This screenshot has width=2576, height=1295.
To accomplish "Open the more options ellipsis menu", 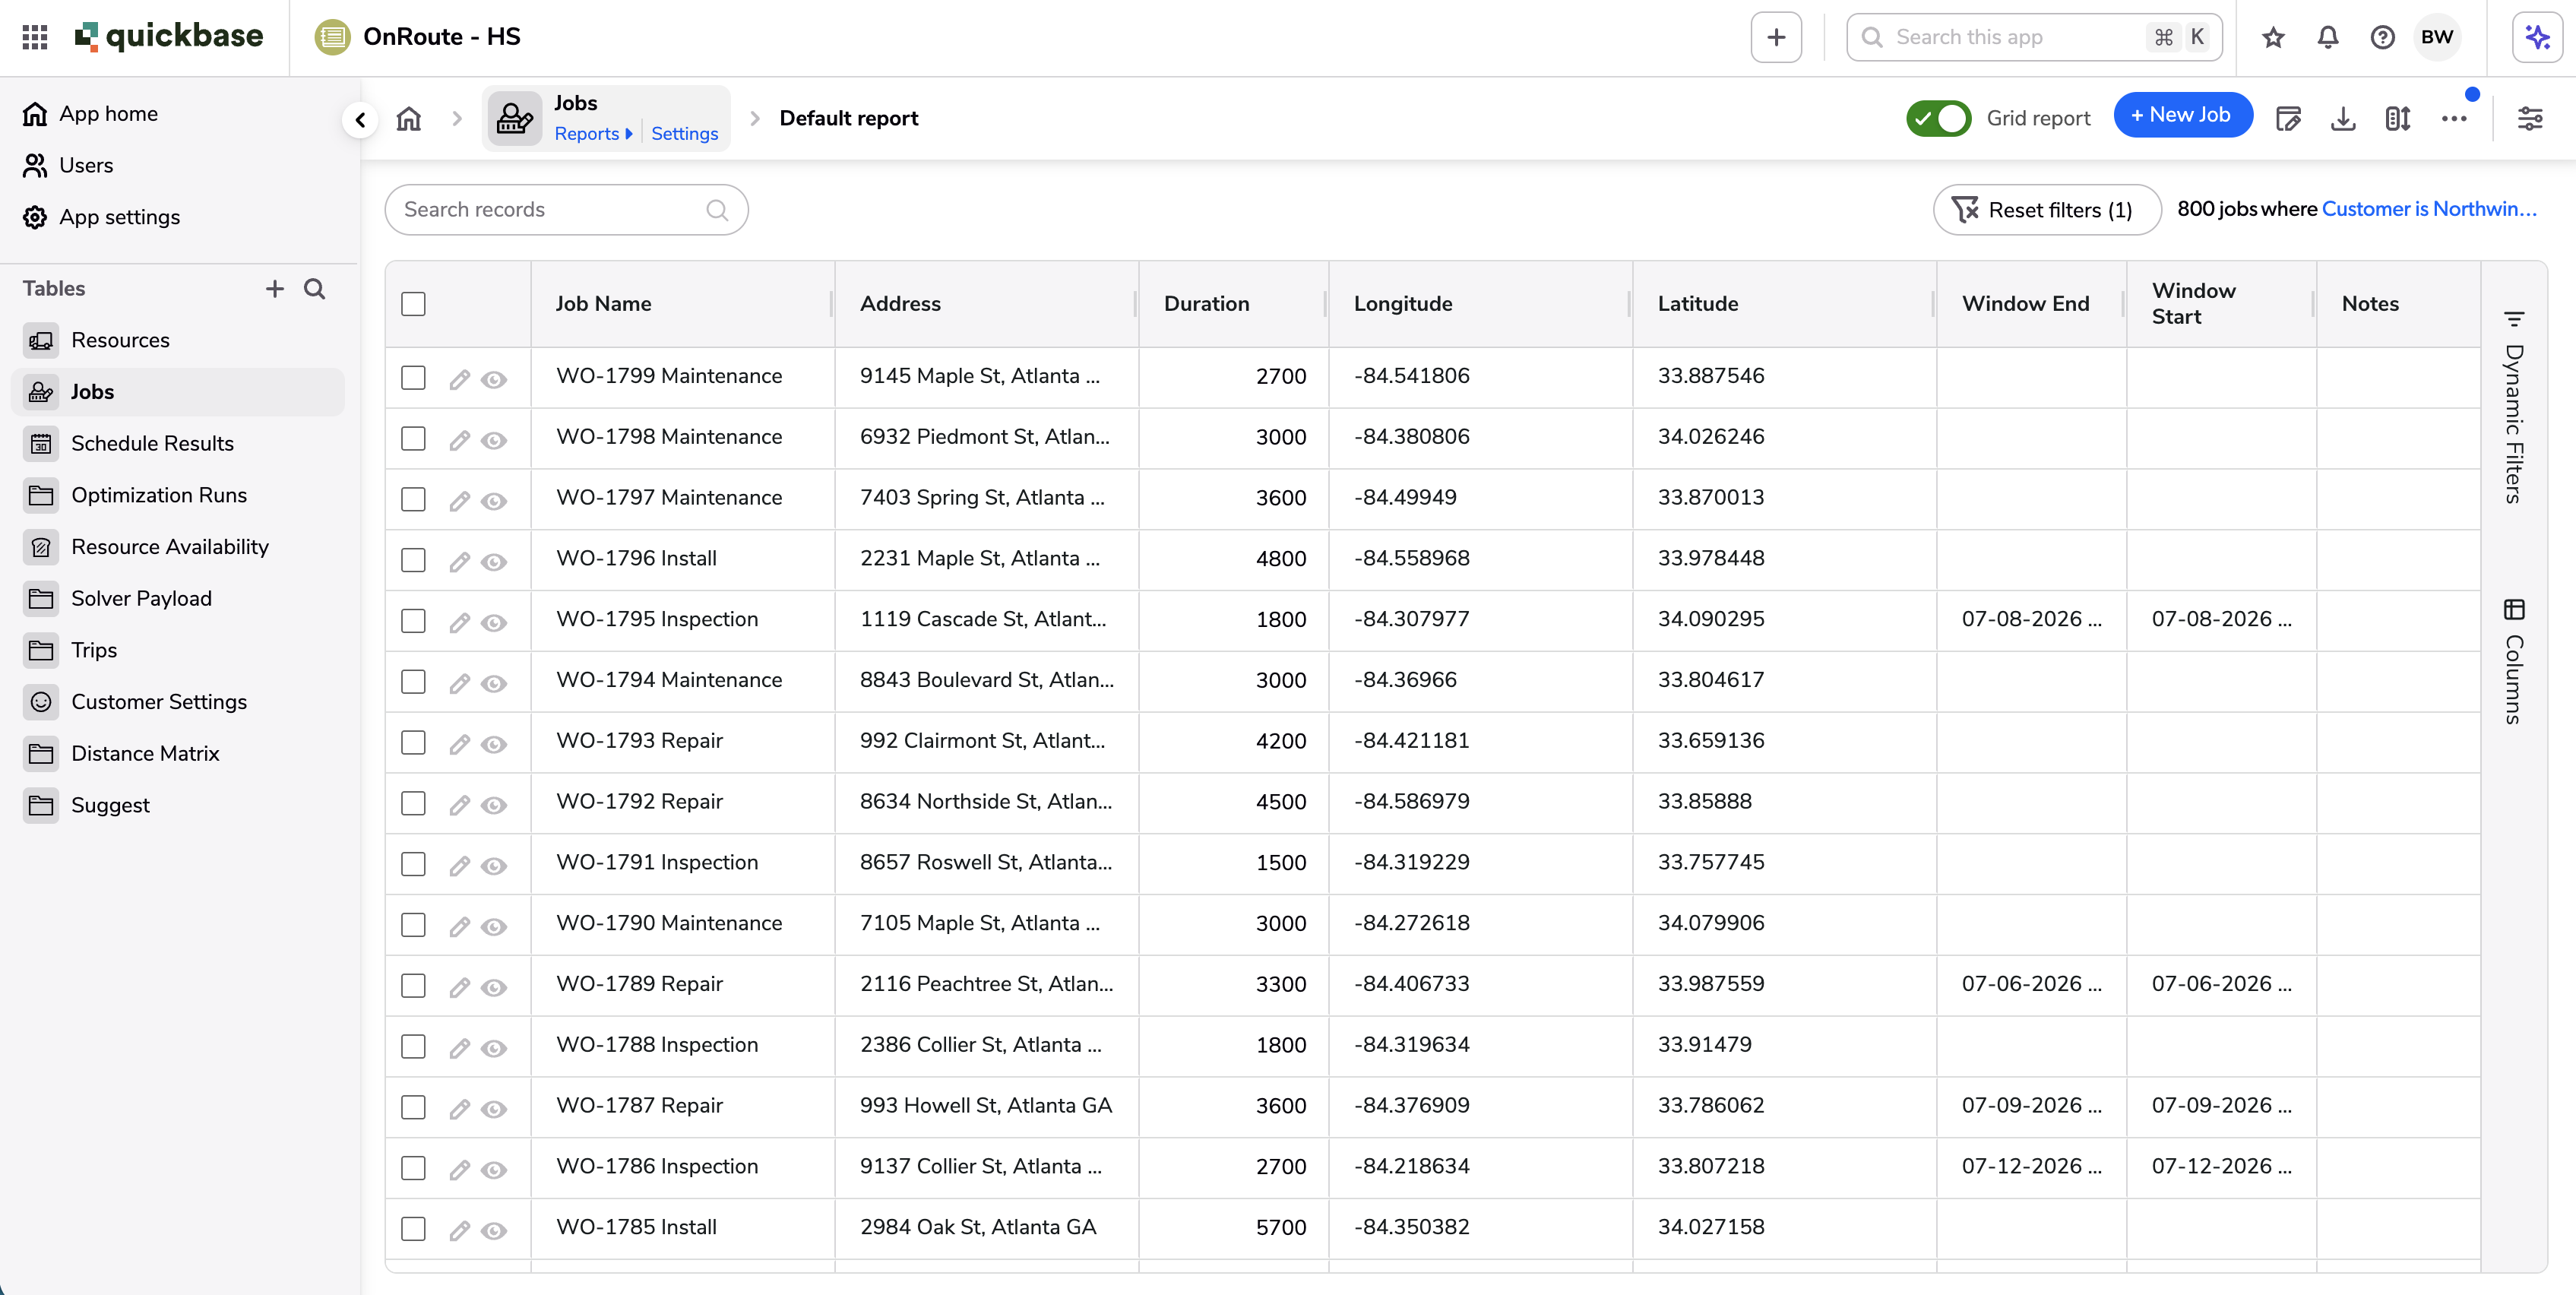I will click(2454, 119).
